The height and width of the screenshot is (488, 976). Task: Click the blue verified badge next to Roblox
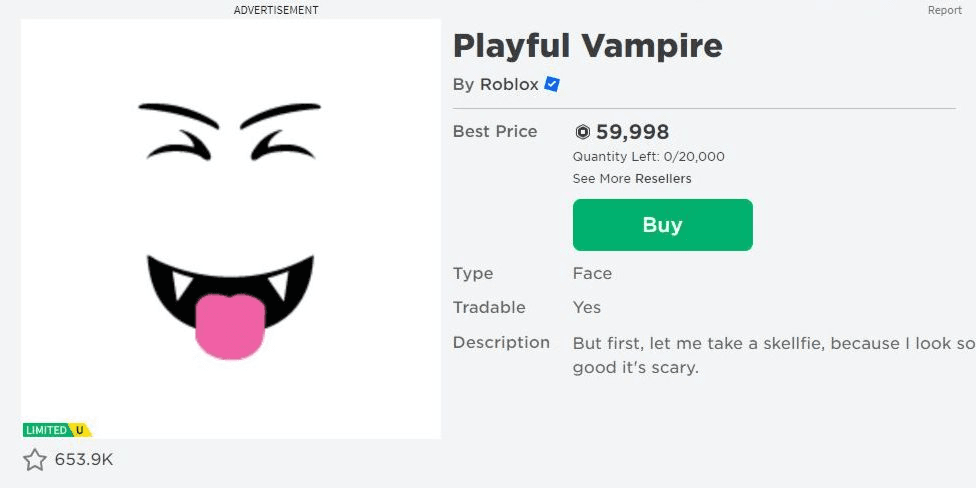pyautogui.click(x=552, y=84)
